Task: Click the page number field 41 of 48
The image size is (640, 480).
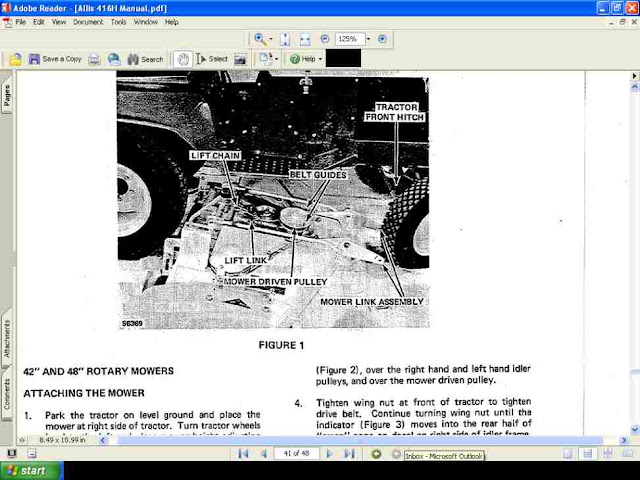Action: [x=296, y=453]
